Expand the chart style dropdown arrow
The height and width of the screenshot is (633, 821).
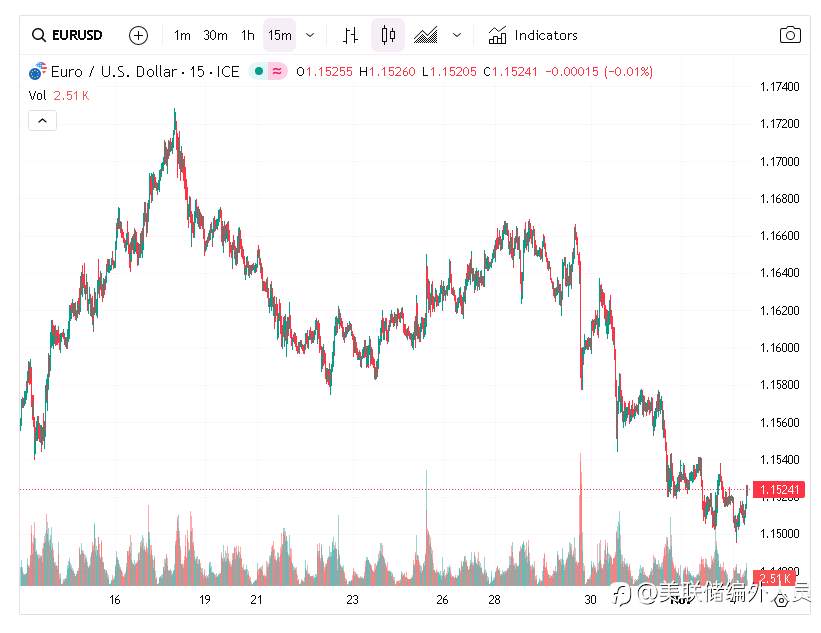tap(457, 35)
